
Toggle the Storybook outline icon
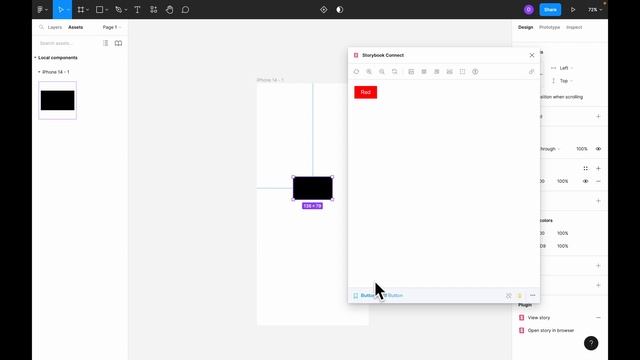click(x=462, y=72)
